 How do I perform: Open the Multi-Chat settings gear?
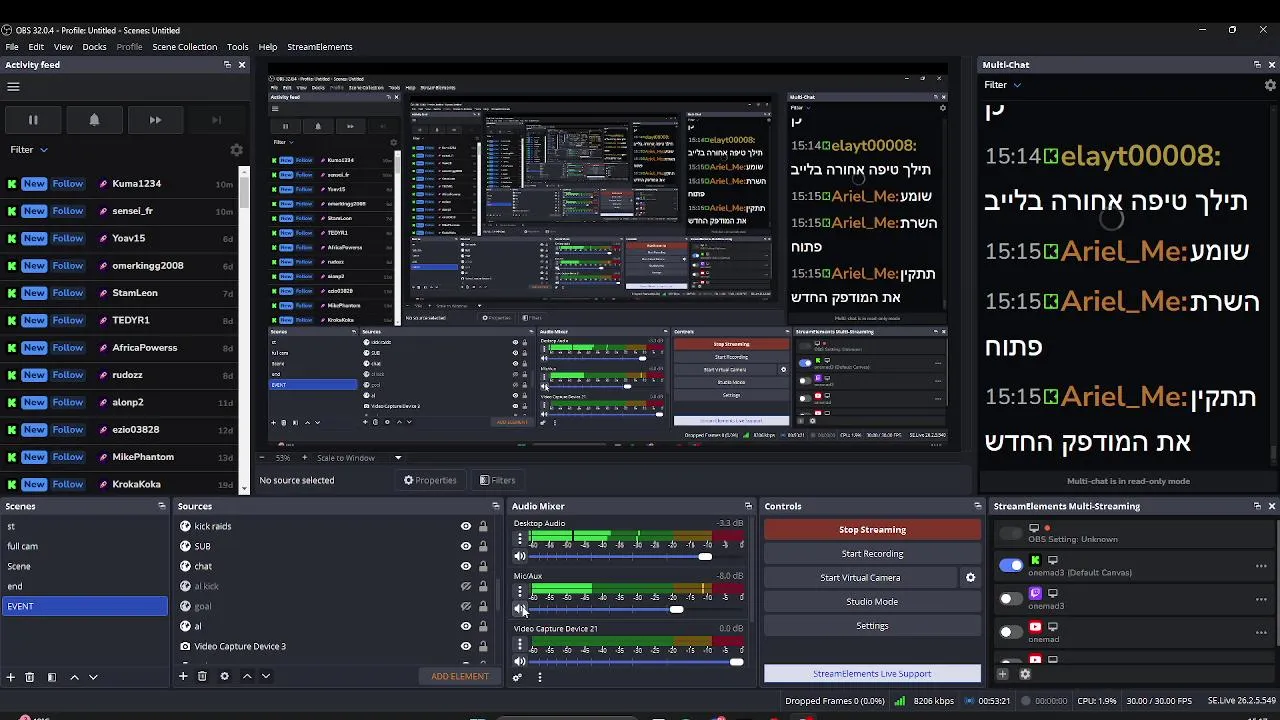coord(1270,85)
